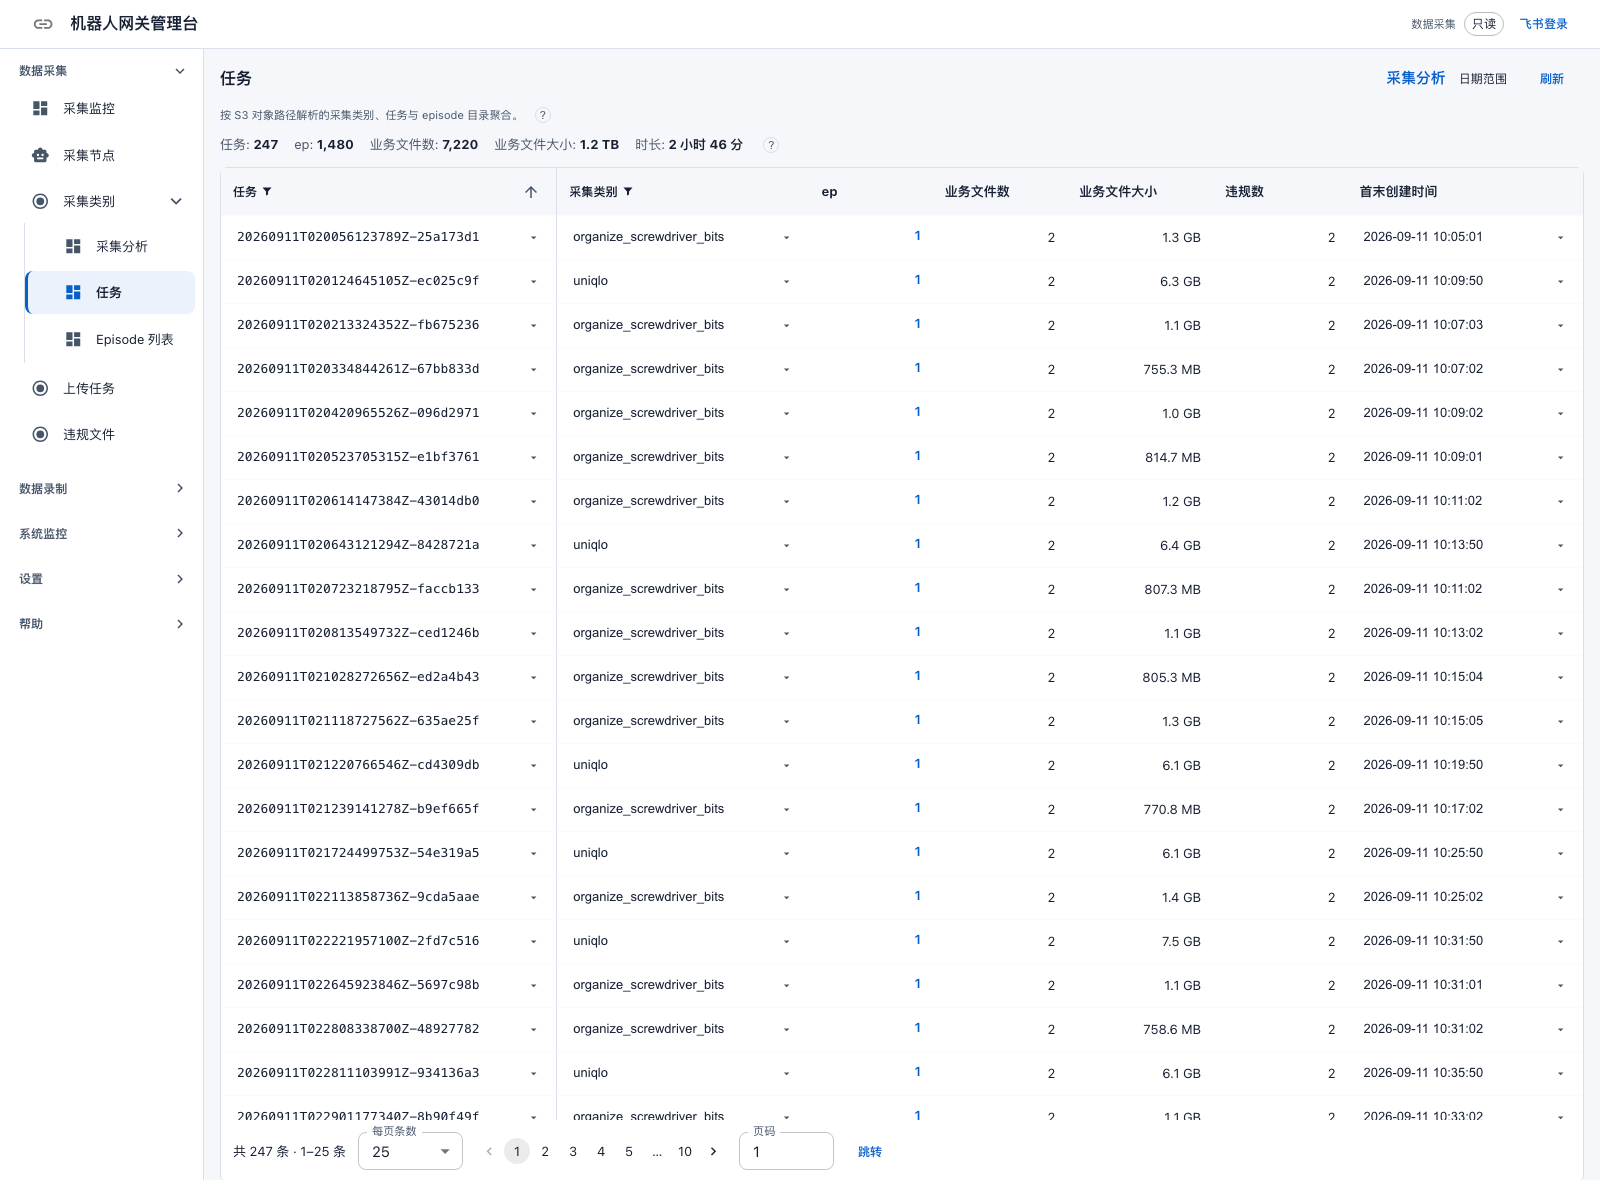Image resolution: width=1600 pixels, height=1180 pixels.
Task: Open the caret beside time 2026-09-11 10:05:01
Action: [x=1560, y=238]
